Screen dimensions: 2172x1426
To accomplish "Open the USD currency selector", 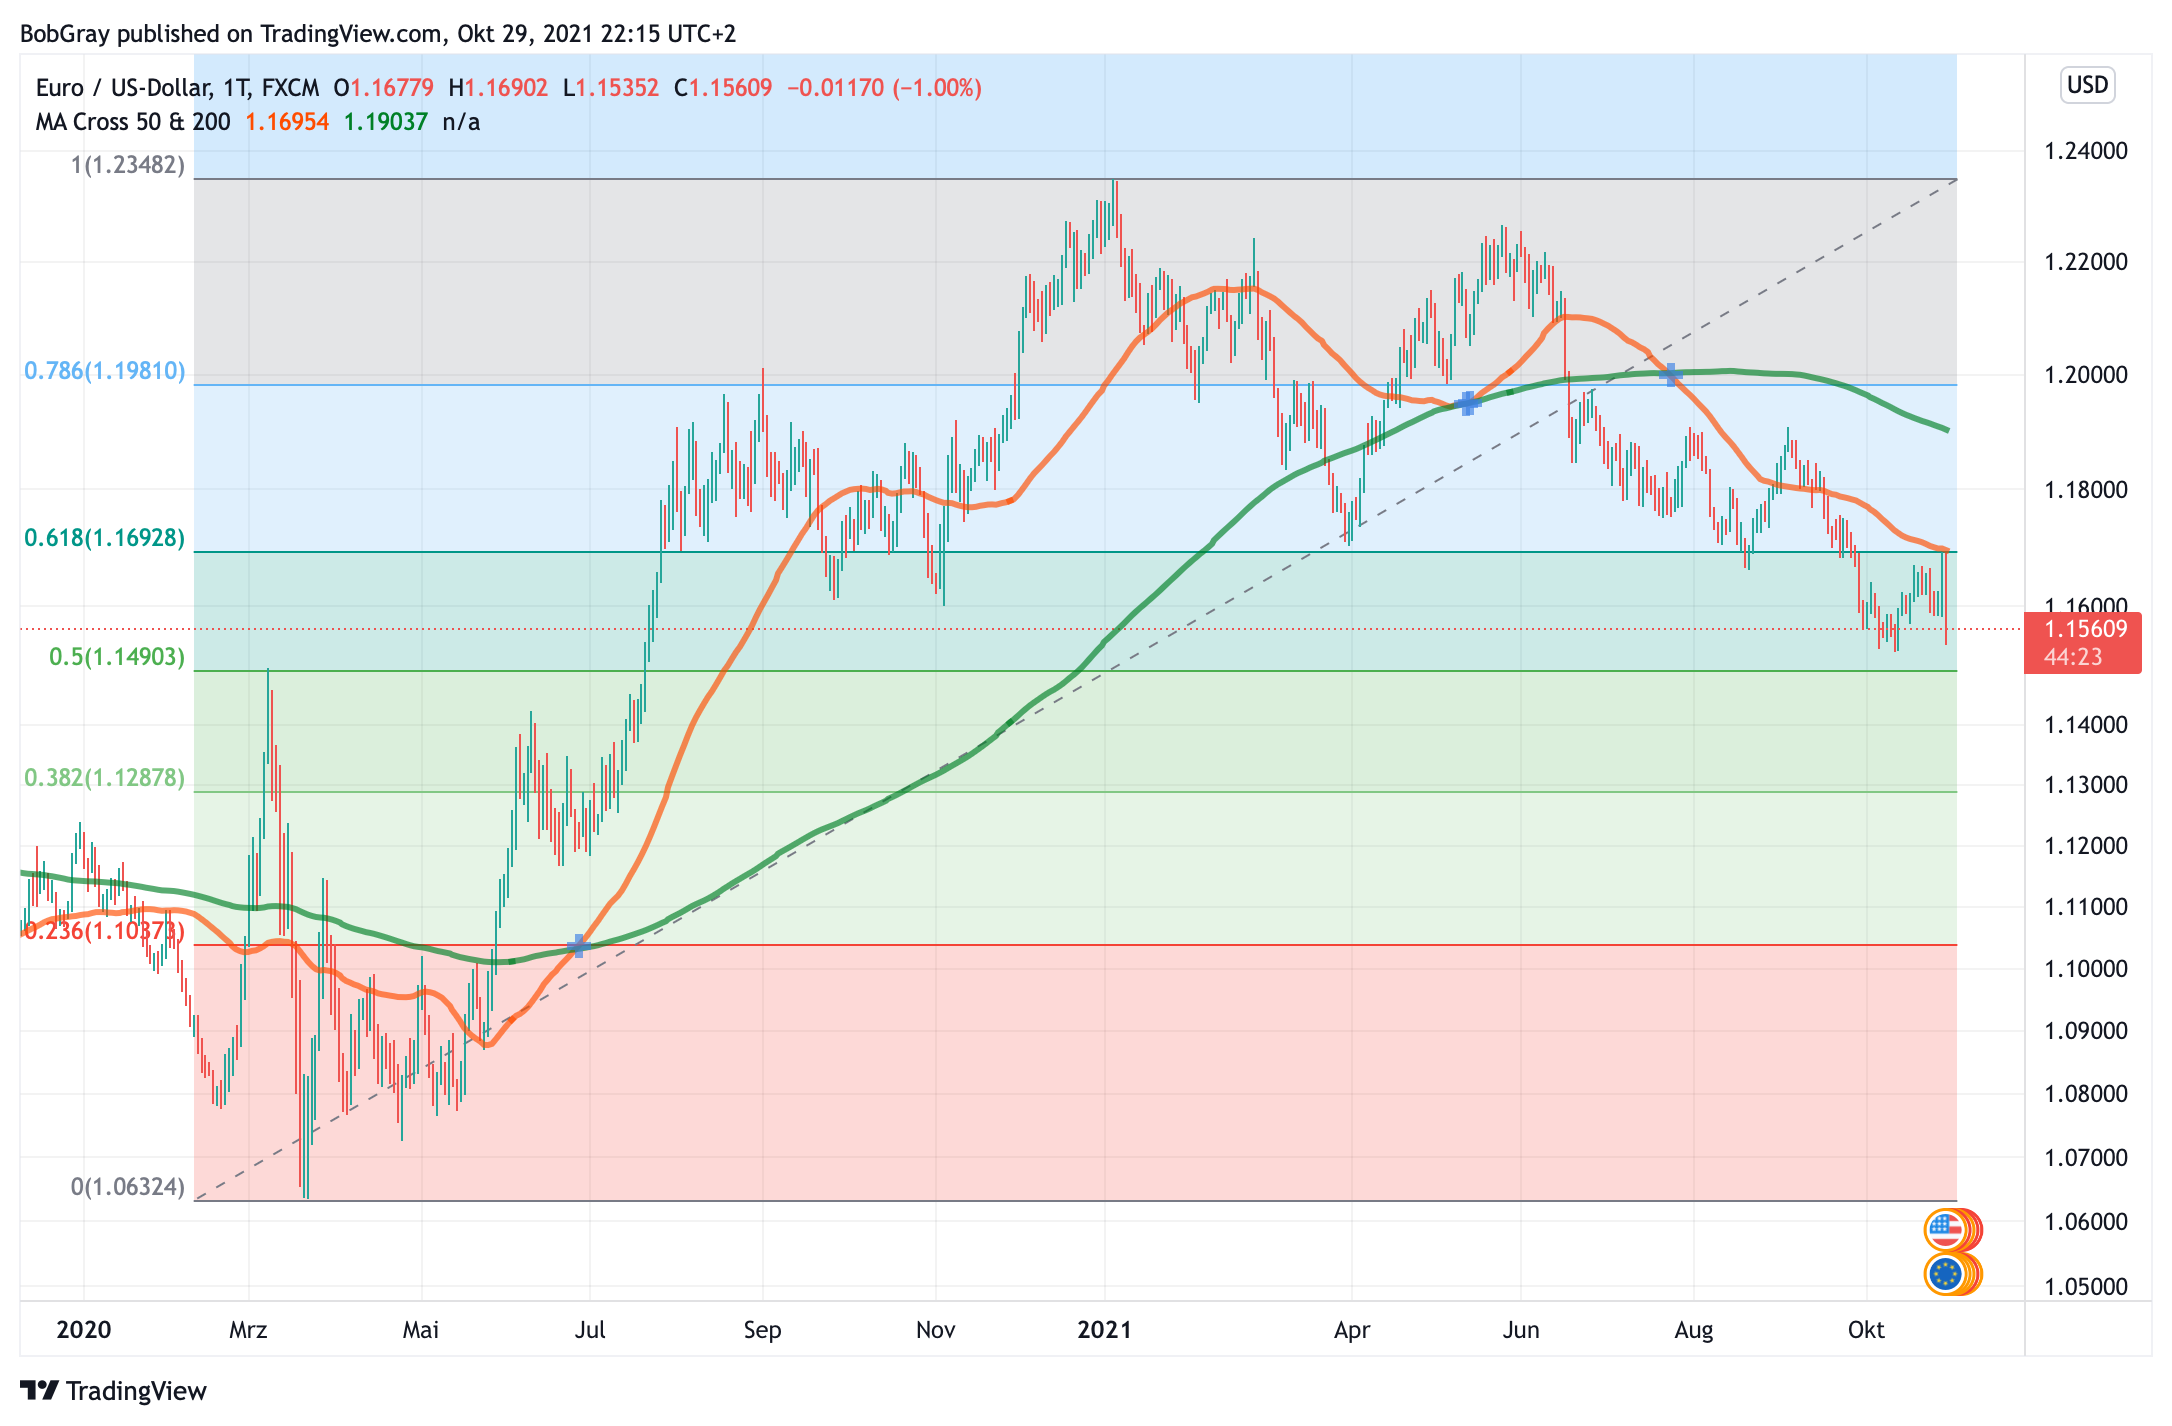I will [2087, 85].
